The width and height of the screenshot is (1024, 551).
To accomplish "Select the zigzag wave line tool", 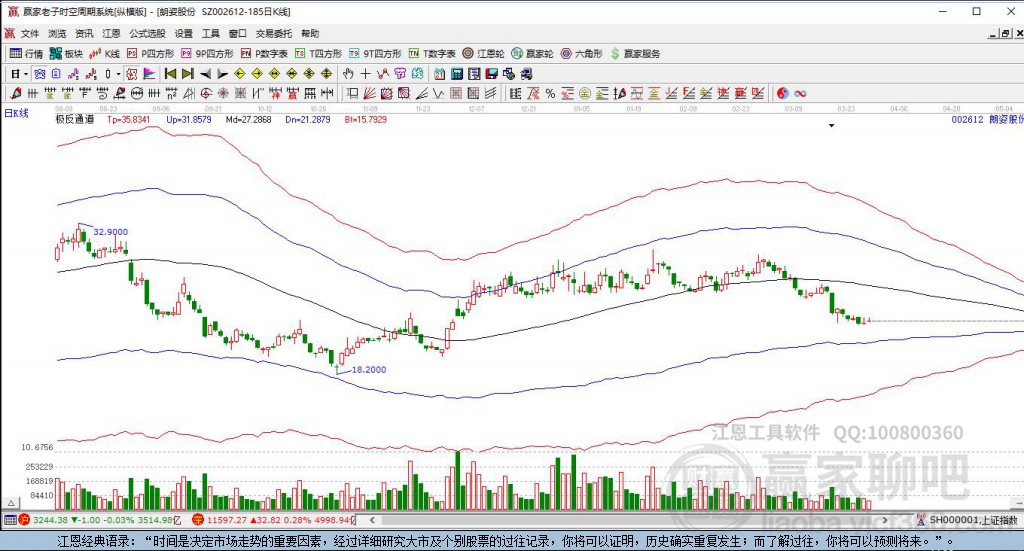I will [x=438, y=93].
